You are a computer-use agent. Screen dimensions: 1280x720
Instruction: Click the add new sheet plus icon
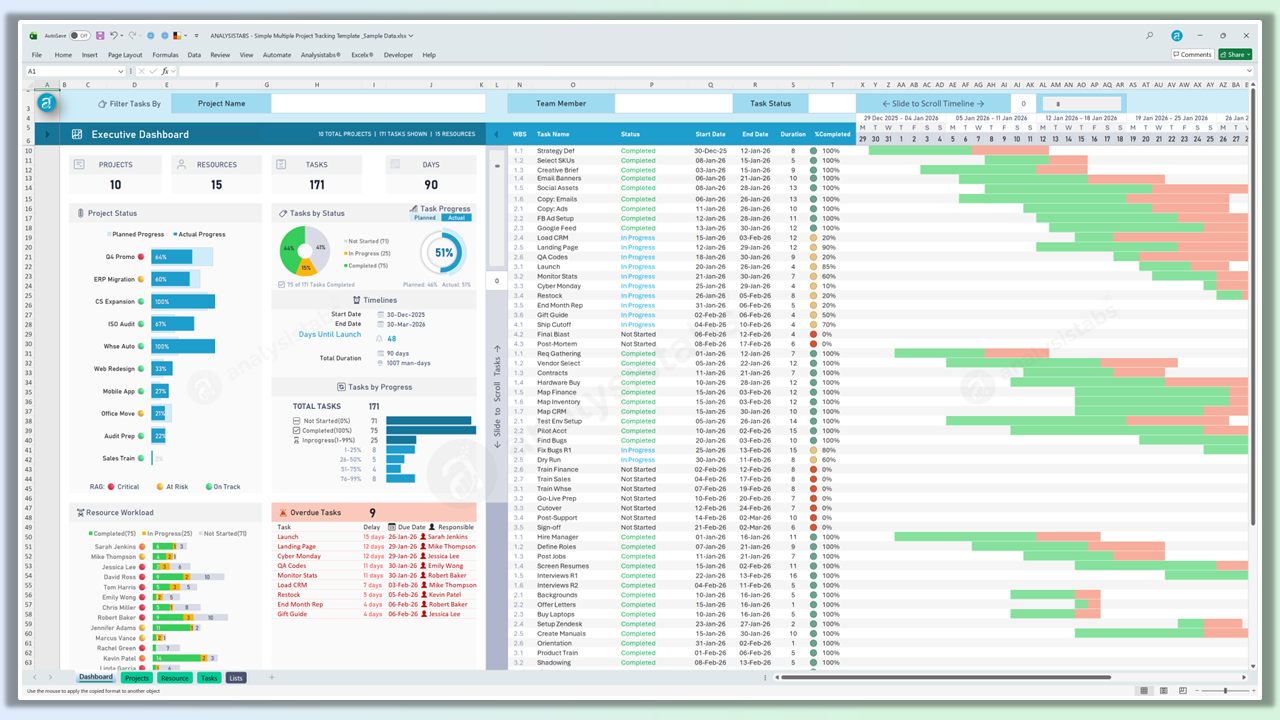271,678
